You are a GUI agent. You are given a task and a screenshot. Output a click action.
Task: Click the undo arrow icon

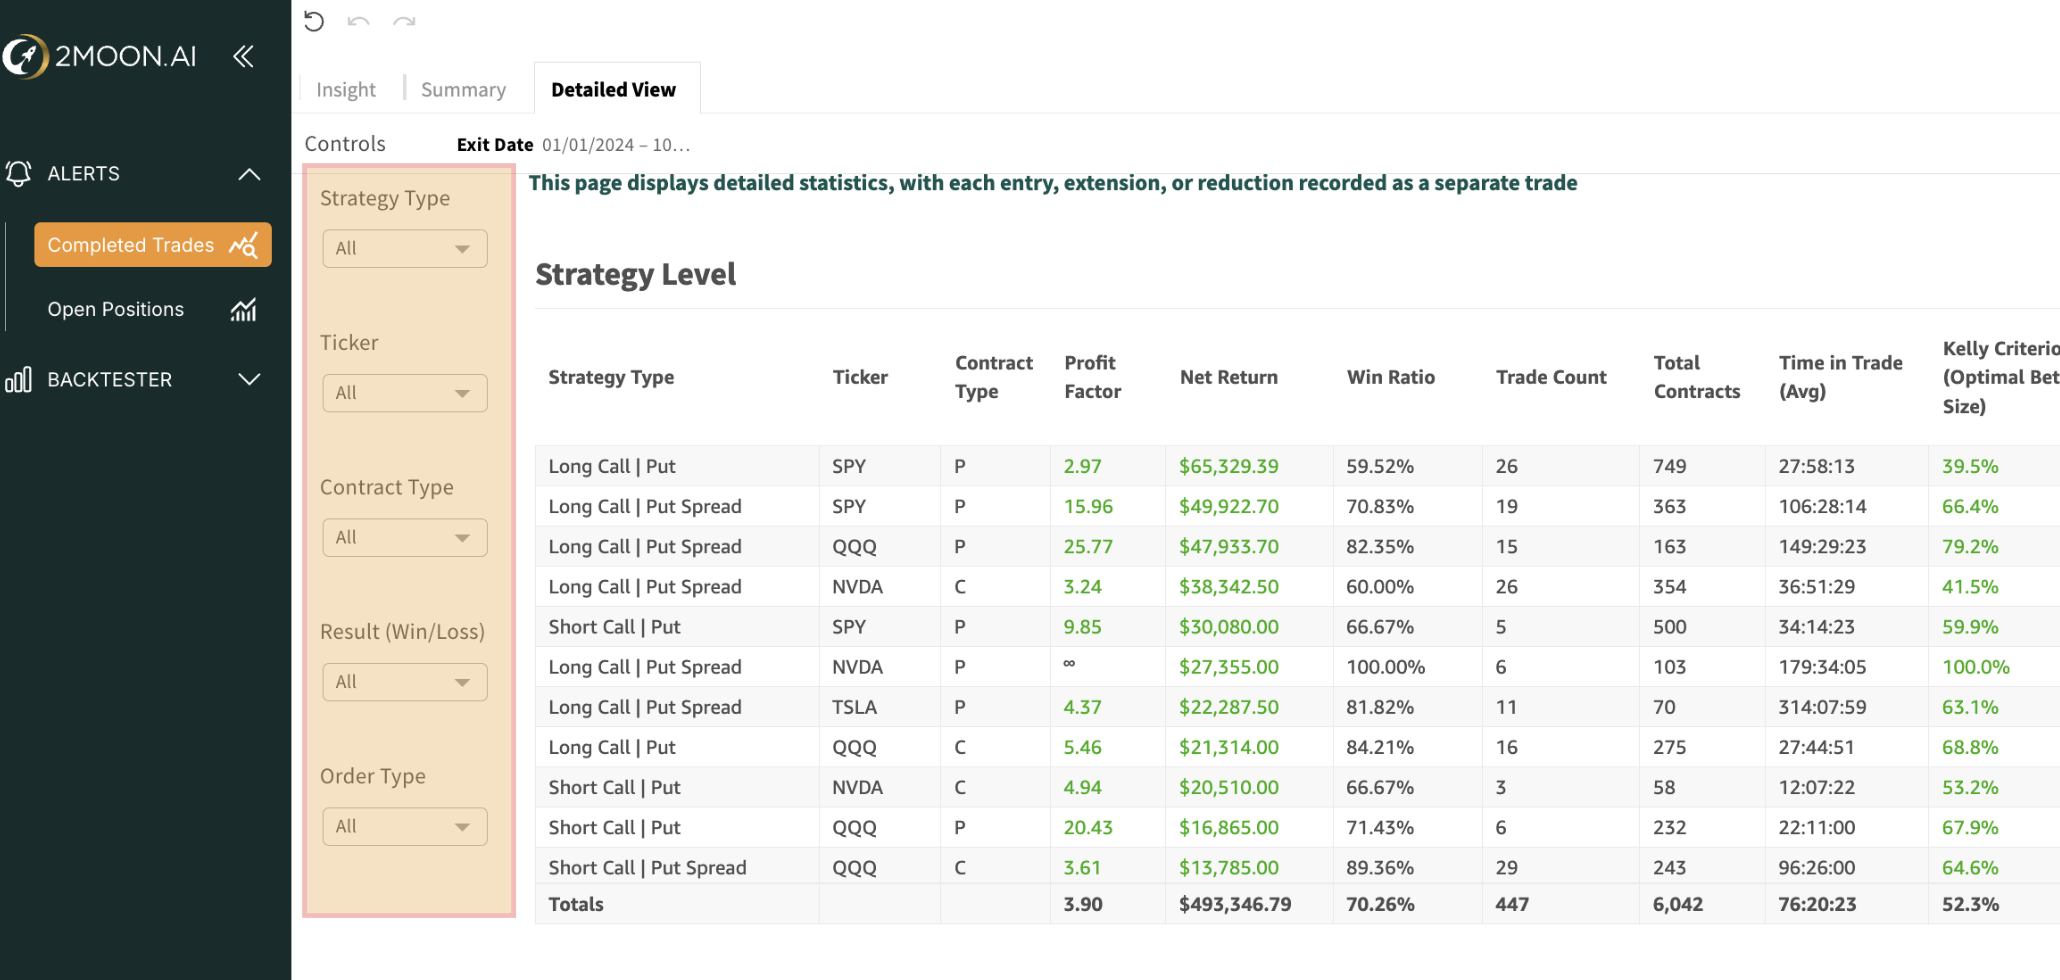click(x=358, y=21)
